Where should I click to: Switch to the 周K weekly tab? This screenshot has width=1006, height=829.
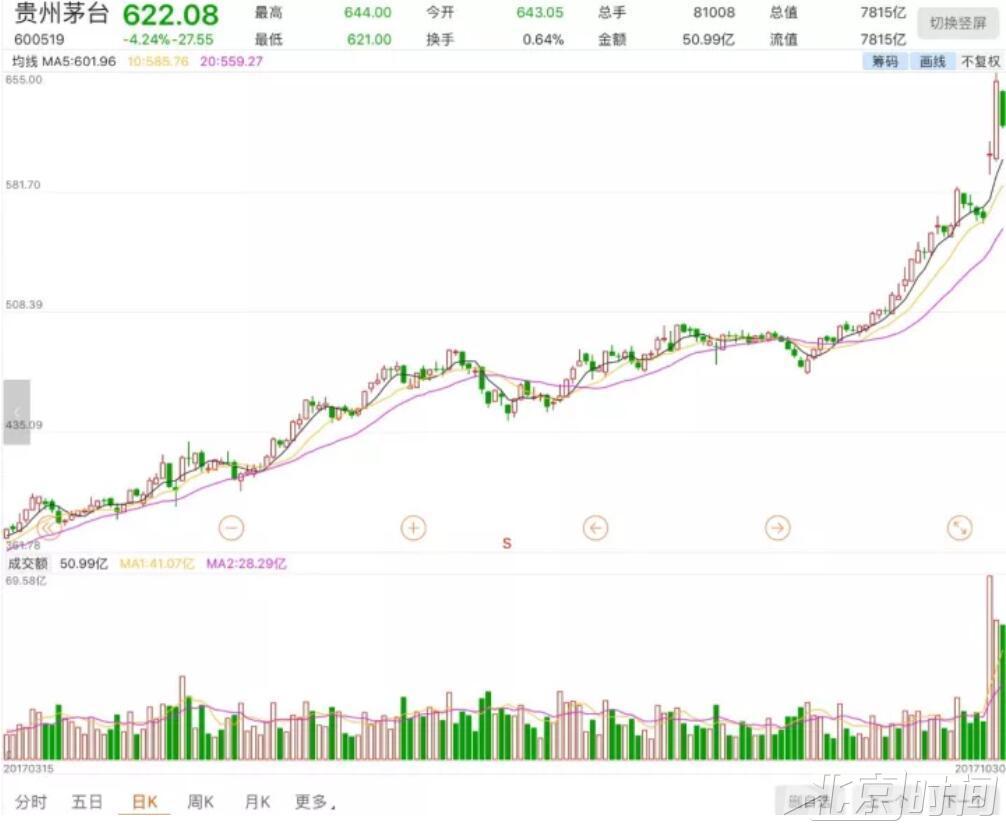tap(201, 802)
